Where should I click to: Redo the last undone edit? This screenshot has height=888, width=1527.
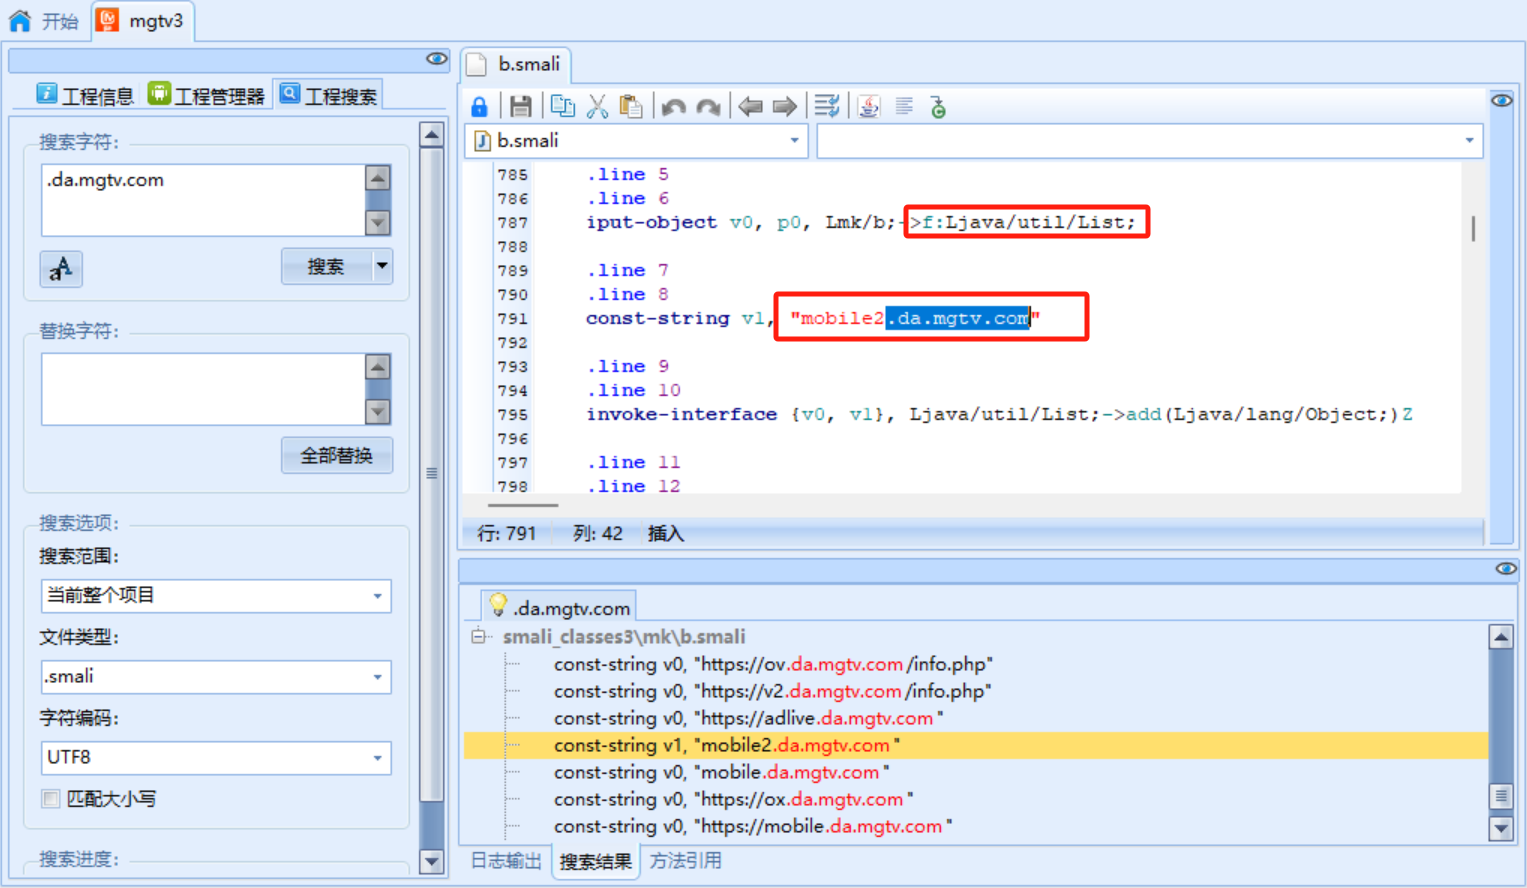pos(708,106)
